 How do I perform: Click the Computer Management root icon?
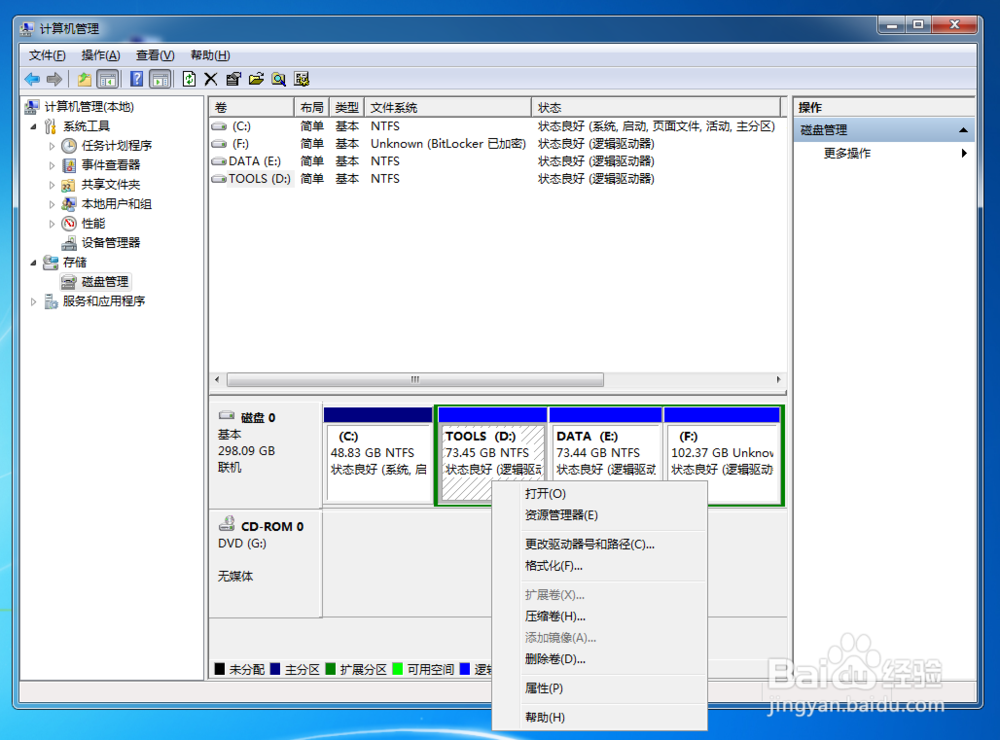click(x=32, y=107)
